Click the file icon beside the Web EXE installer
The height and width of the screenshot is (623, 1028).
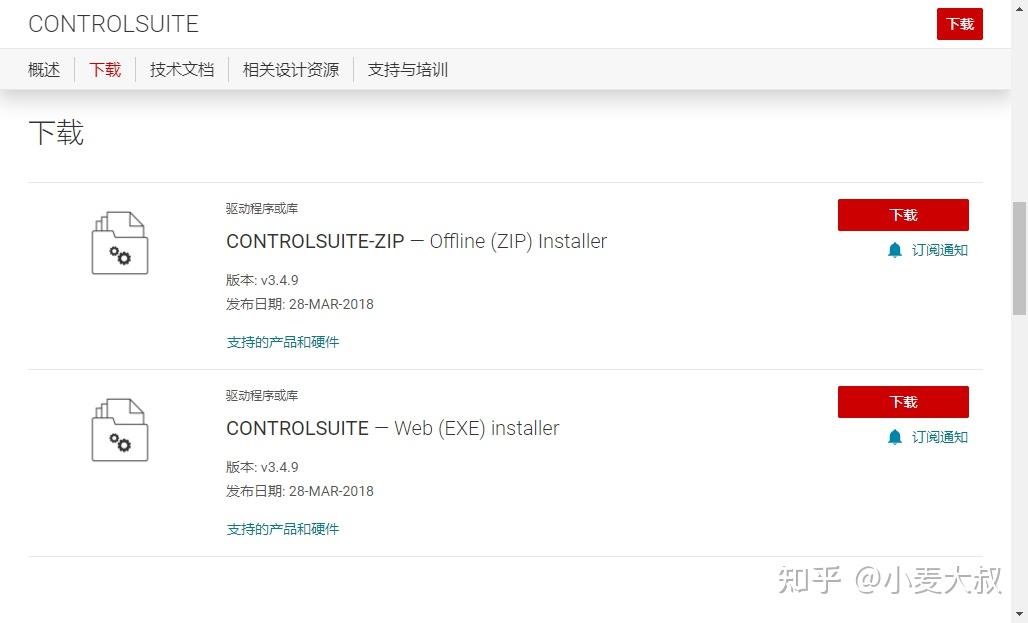click(x=119, y=429)
